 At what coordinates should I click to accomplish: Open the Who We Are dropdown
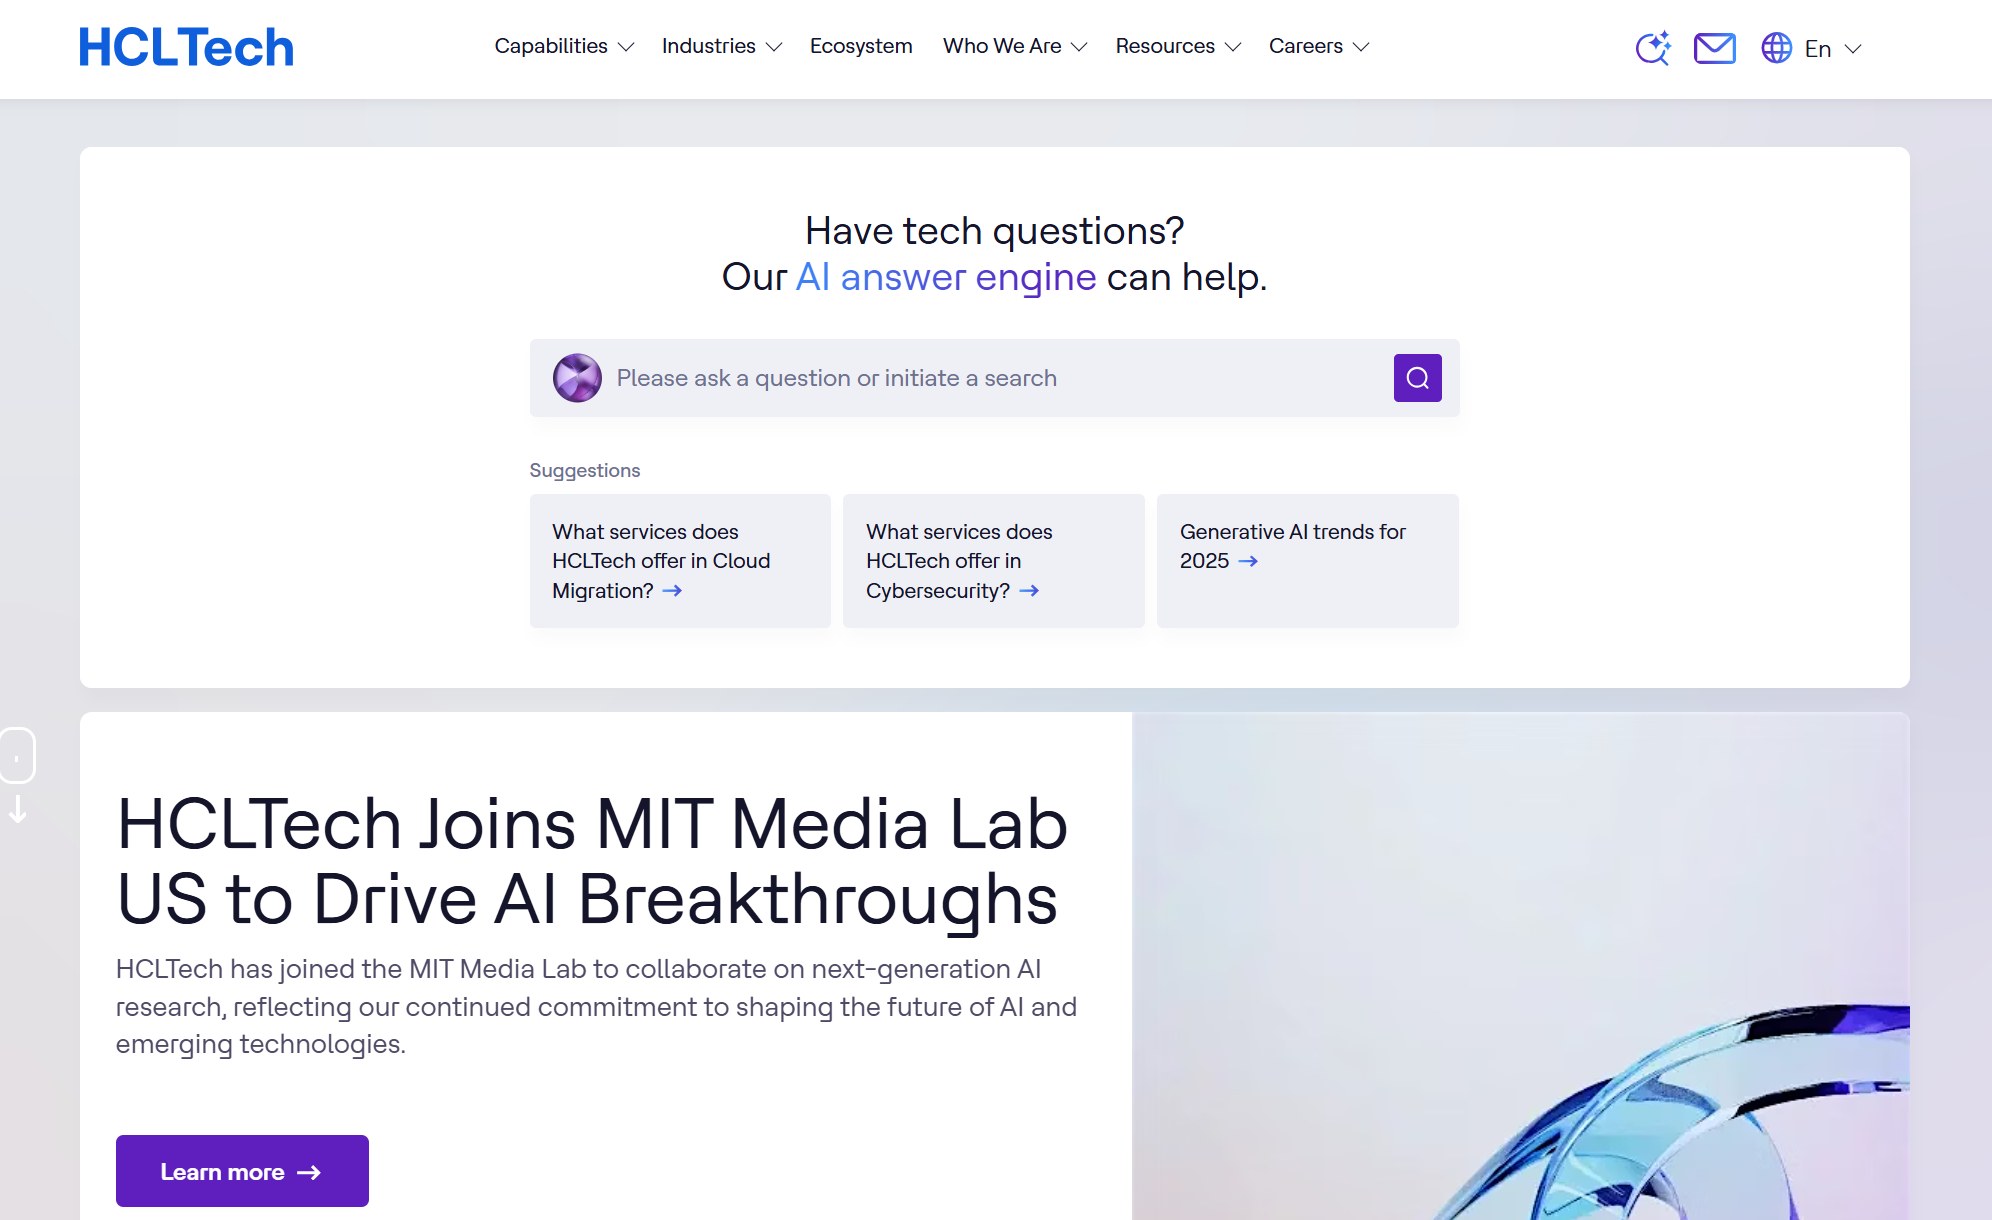[x=1014, y=46]
